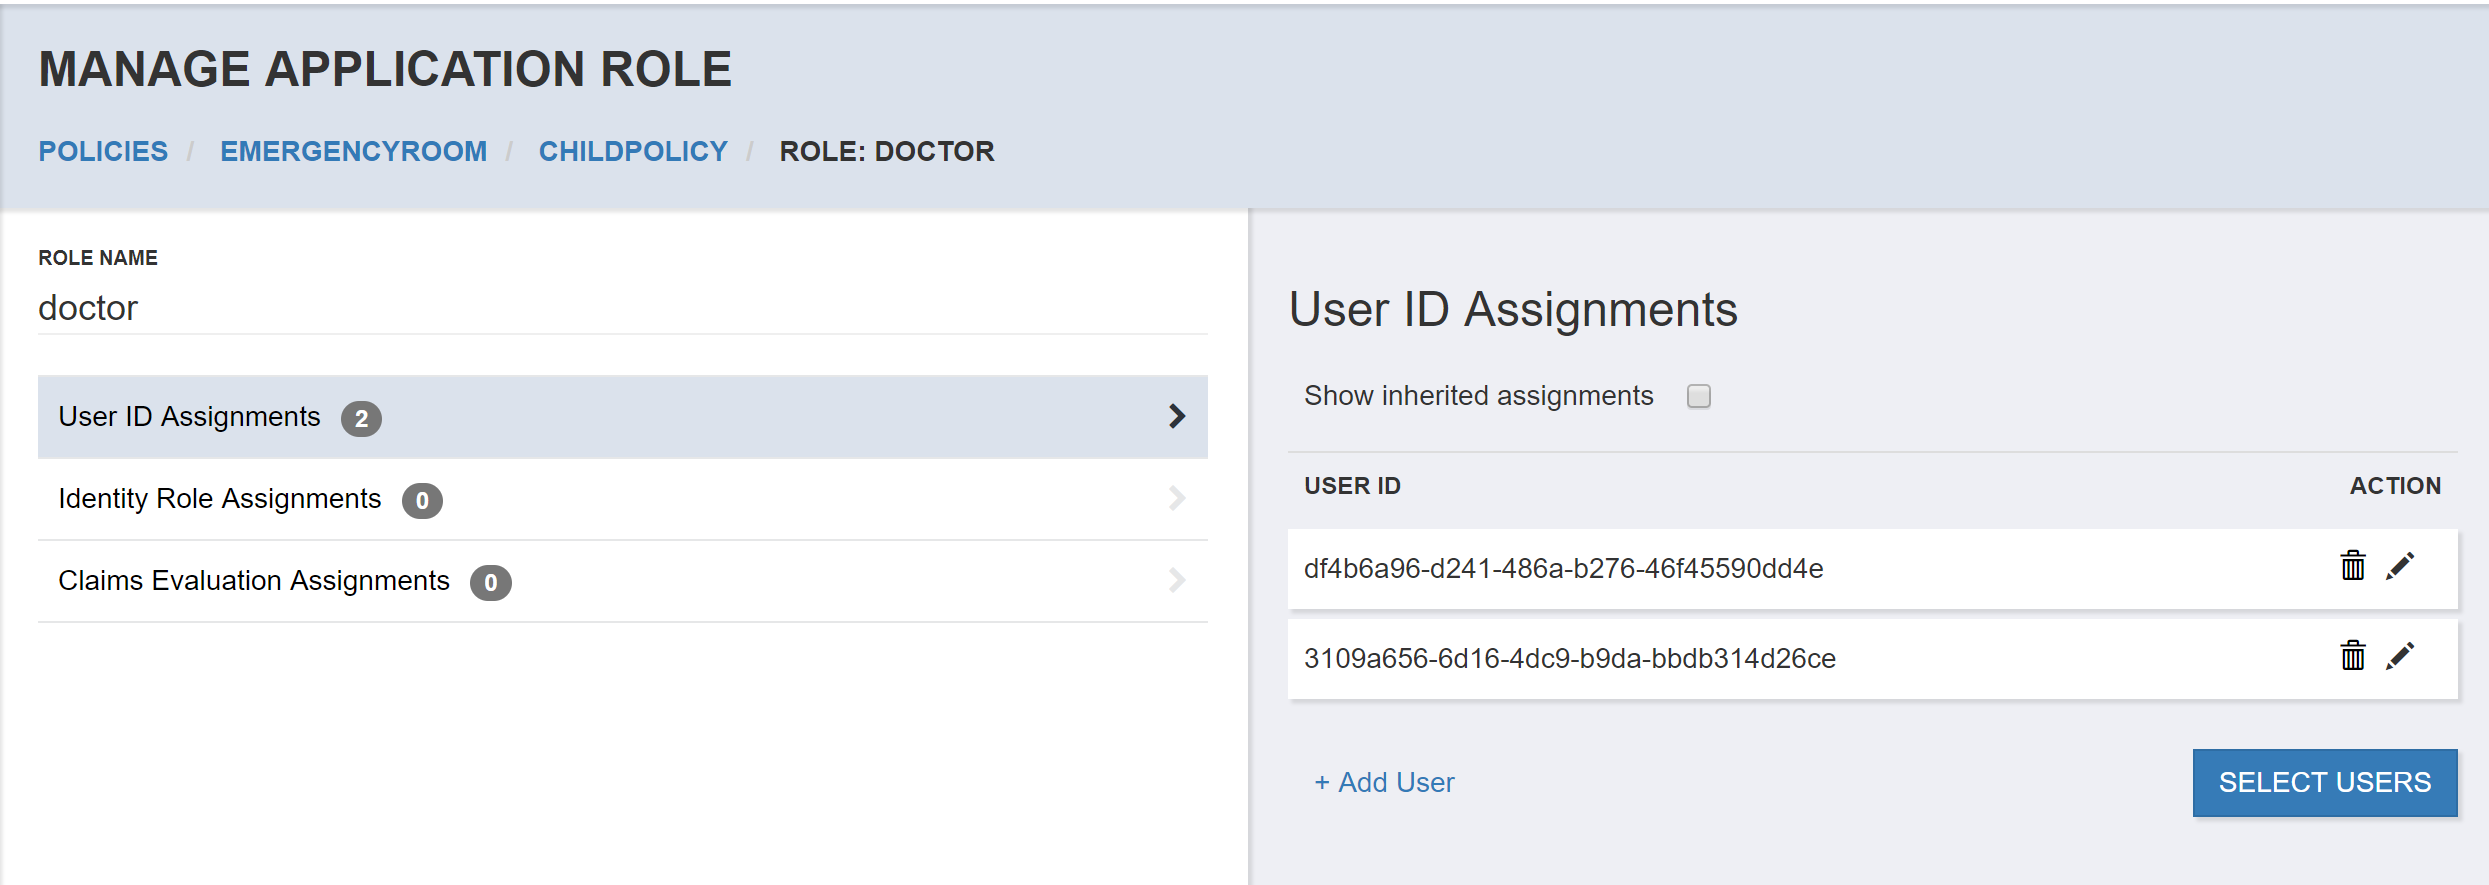Delete user df4b6a96-d241-486a-b276-46f45590dd4e with trash icon
The height and width of the screenshot is (885, 2489).
coord(2353,566)
